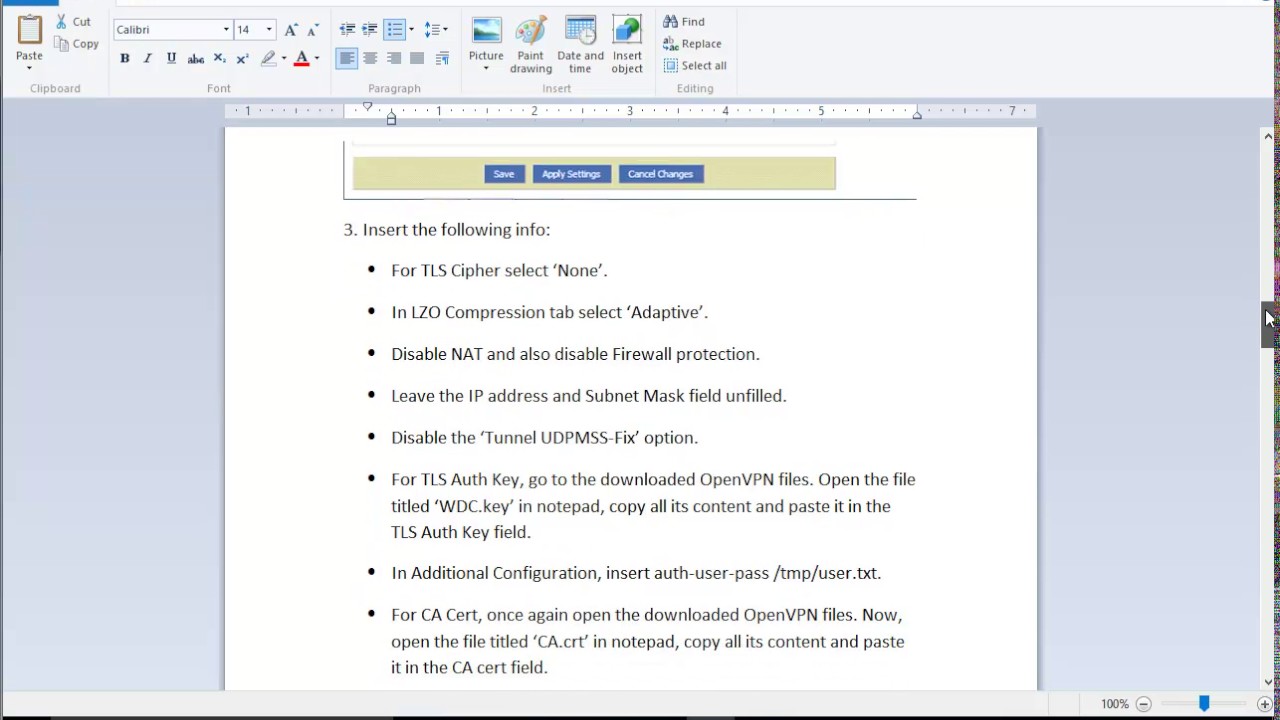The height and width of the screenshot is (720, 1280).
Task: Cut the selected text
Action: [73, 21]
